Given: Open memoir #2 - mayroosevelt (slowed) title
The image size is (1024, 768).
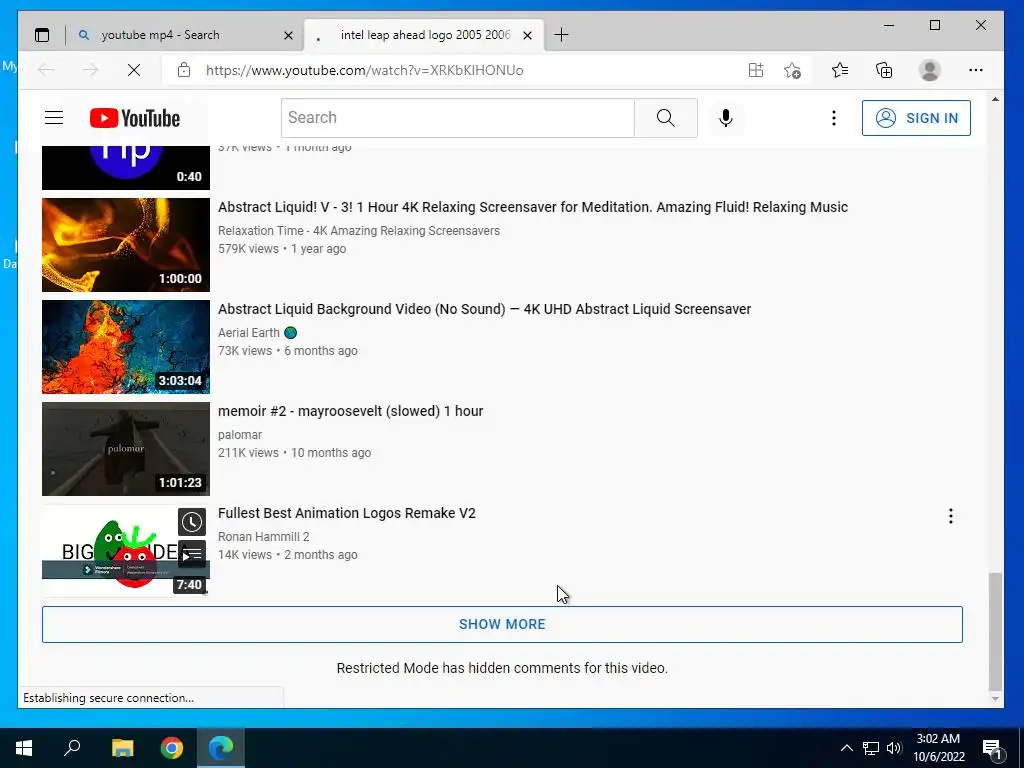Looking at the screenshot, I should point(351,411).
